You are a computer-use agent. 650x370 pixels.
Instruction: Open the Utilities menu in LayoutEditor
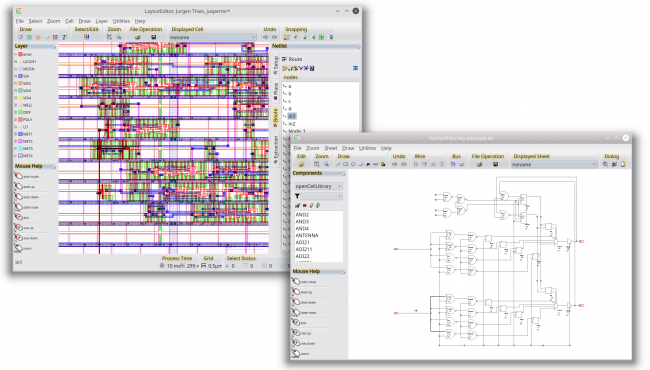coord(121,21)
